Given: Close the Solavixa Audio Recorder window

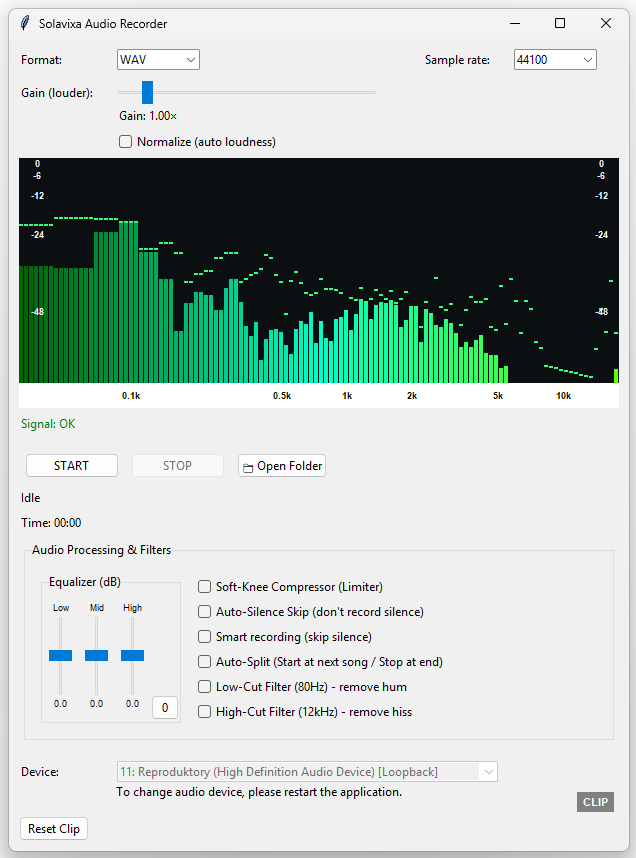Looking at the screenshot, I should coord(605,24).
